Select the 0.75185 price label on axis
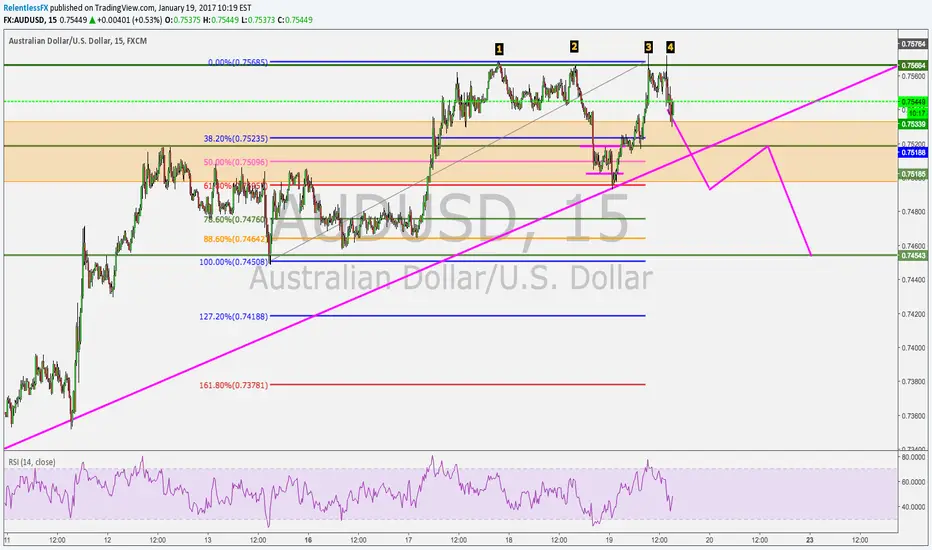 (x=913, y=174)
